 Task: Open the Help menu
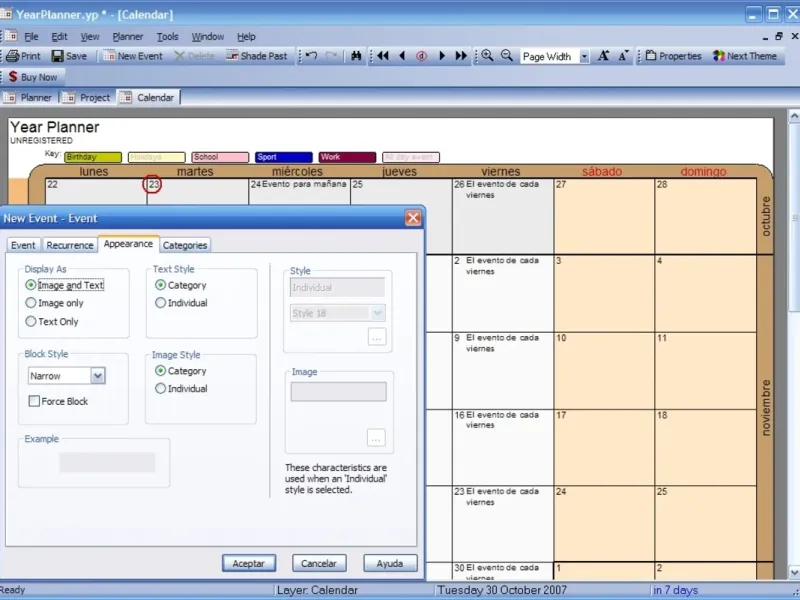(x=246, y=37)
